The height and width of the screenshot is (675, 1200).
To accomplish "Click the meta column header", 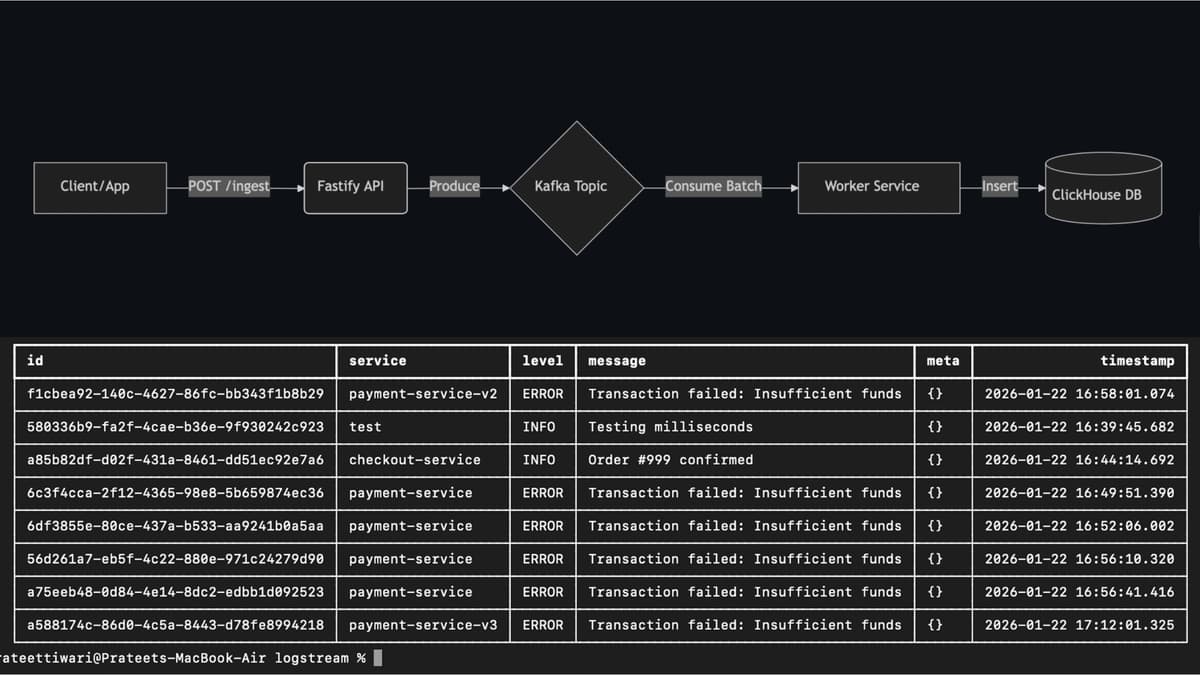I will (941, 361).
